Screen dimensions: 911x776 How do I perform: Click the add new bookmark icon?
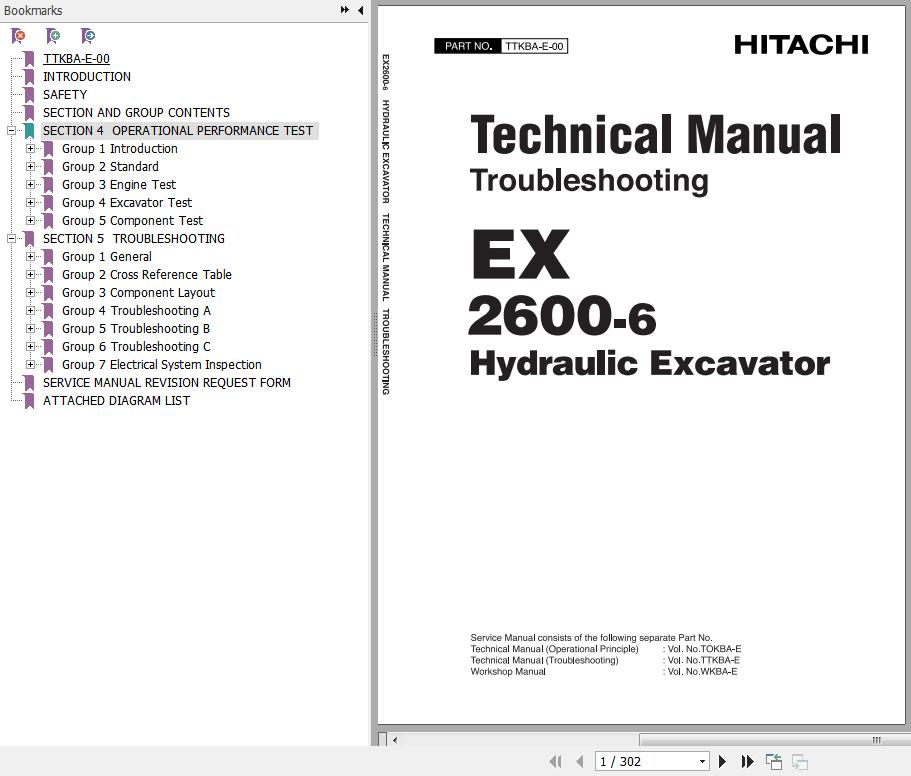coord(53,36)
